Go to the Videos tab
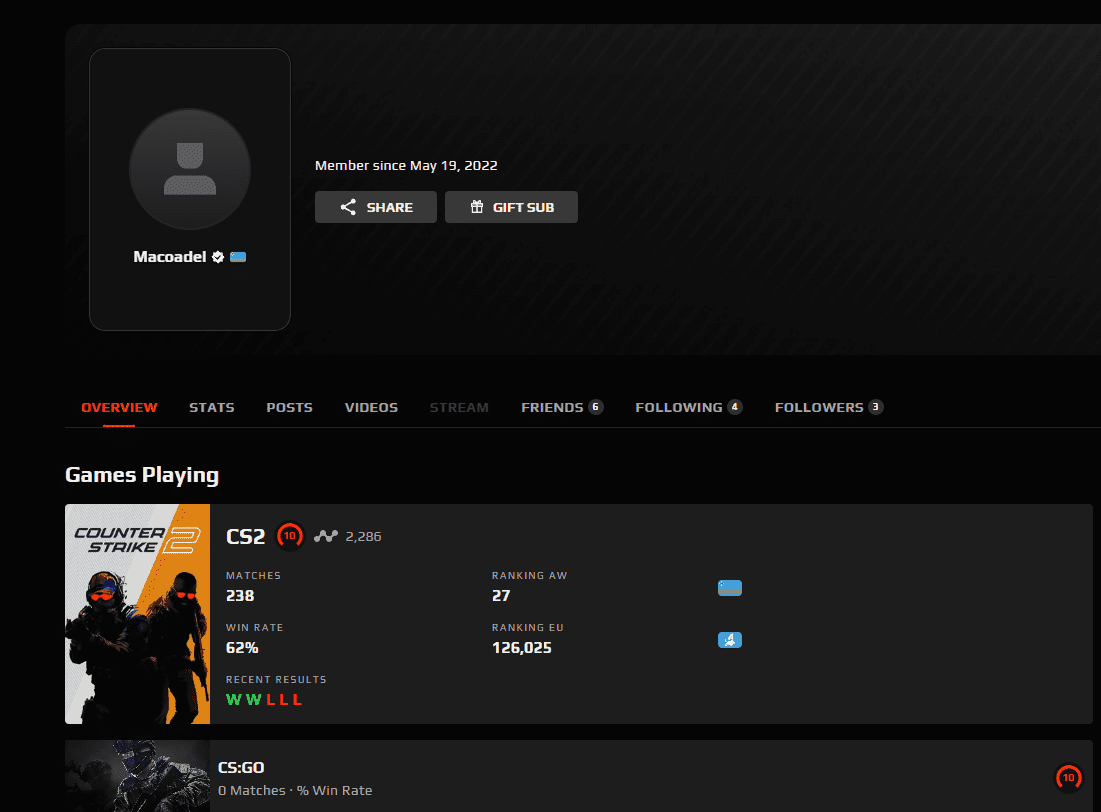This screenshot has height=812, width=1101. coord(371,407)
